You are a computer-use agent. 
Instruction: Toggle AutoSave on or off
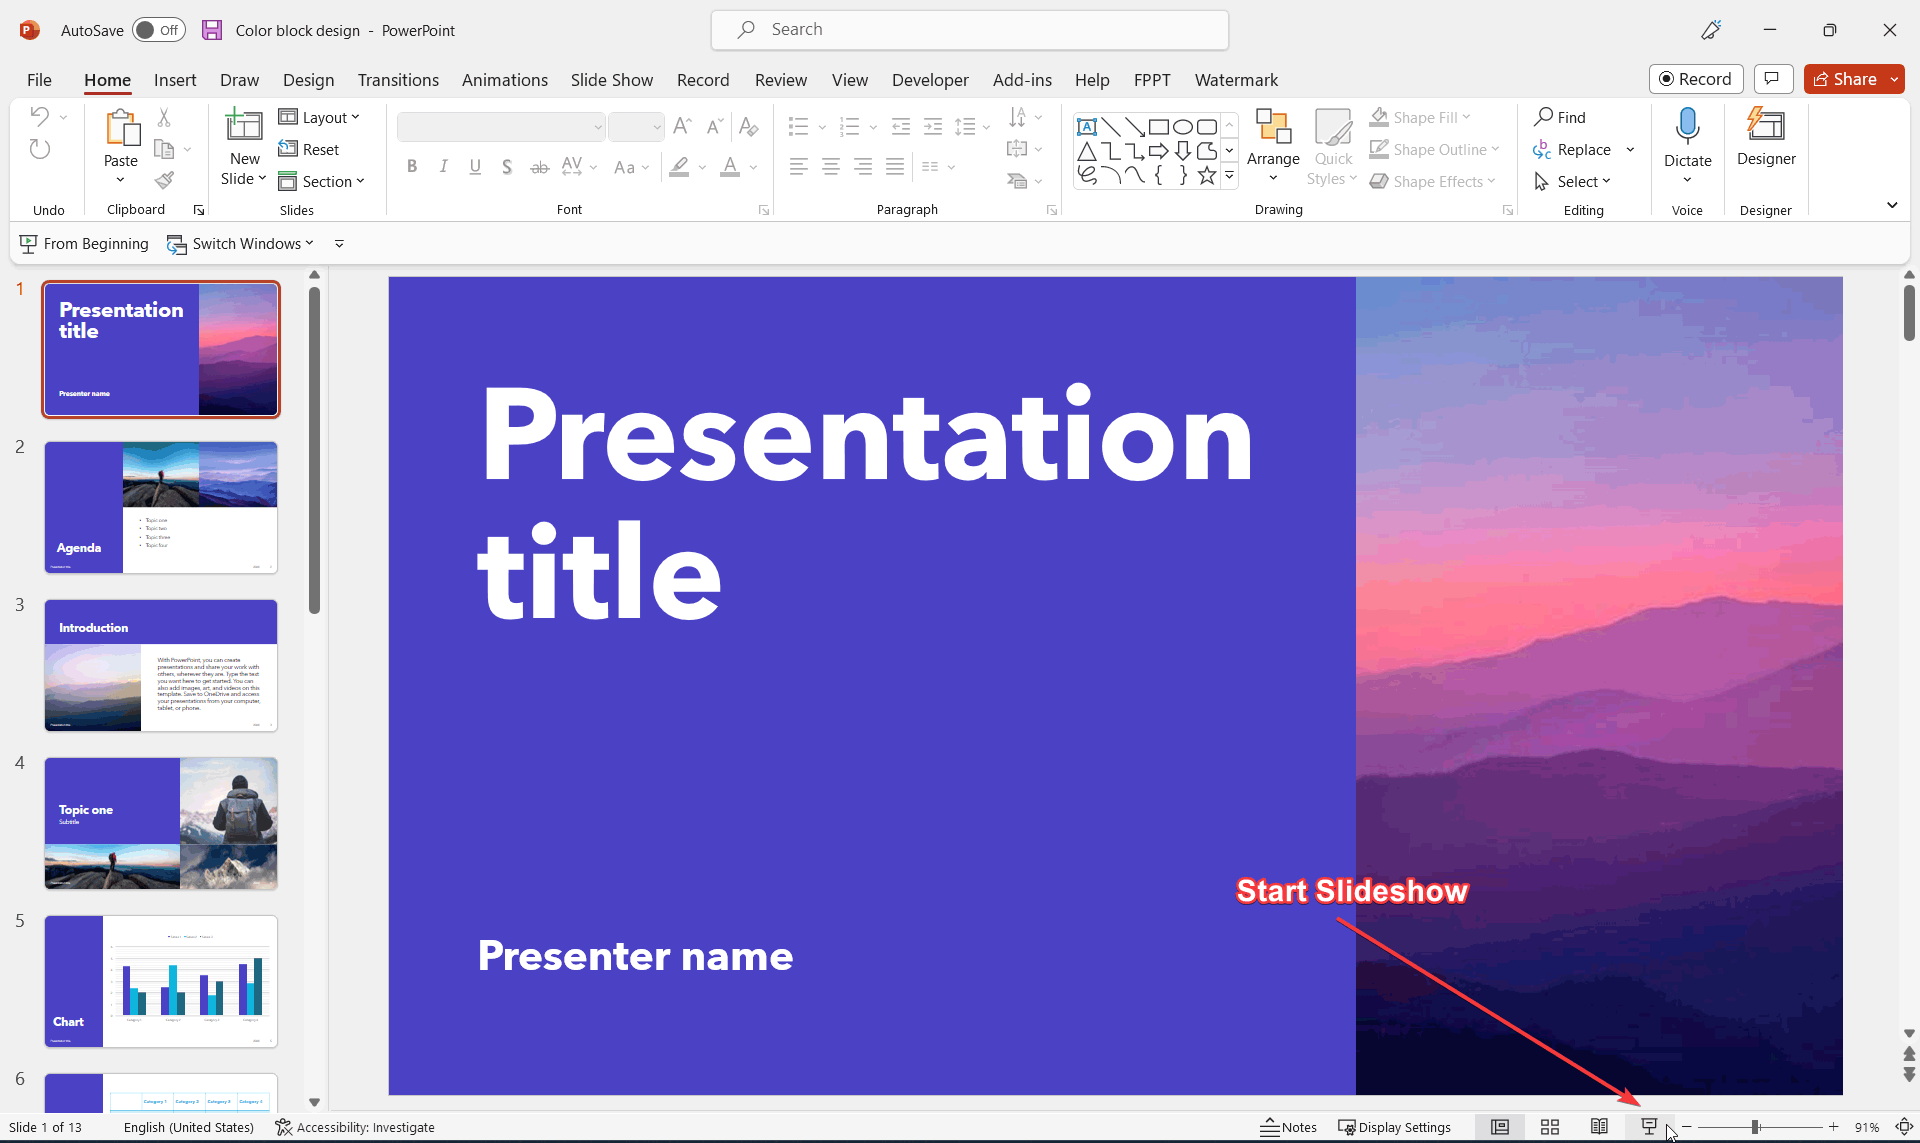156,30
